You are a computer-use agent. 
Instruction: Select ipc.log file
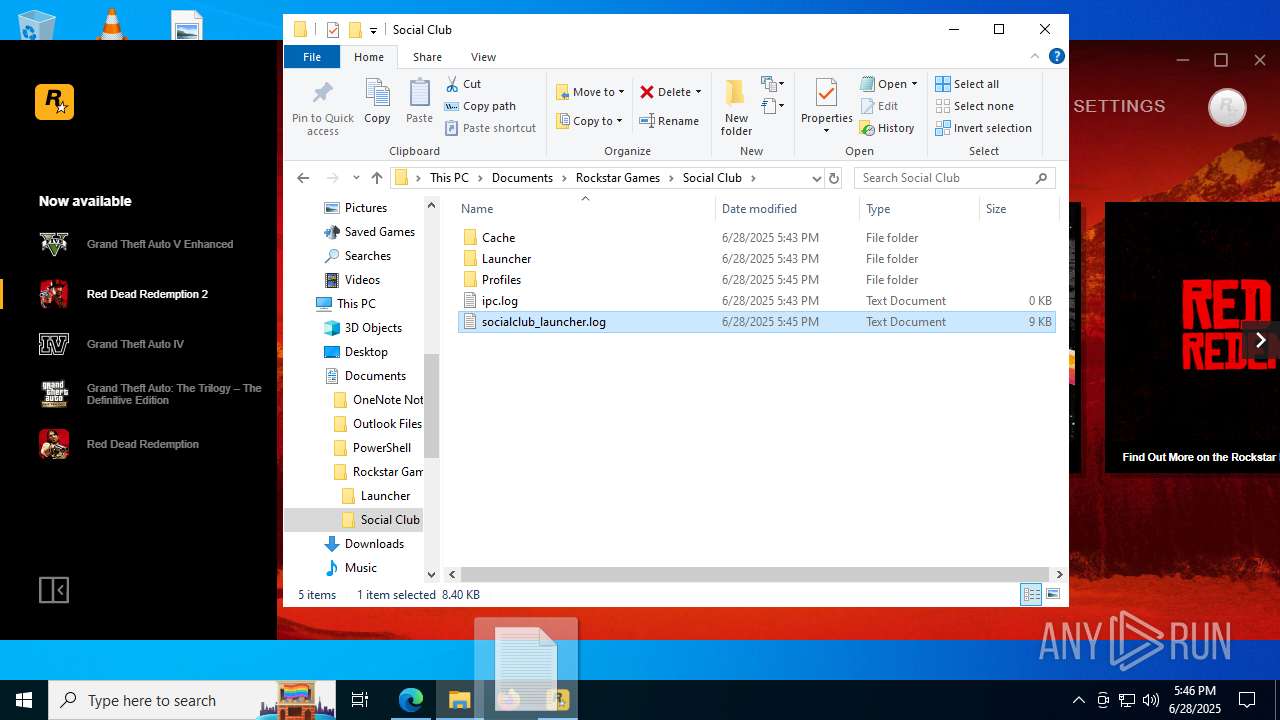pyautogui.click(x=499, y=301)
